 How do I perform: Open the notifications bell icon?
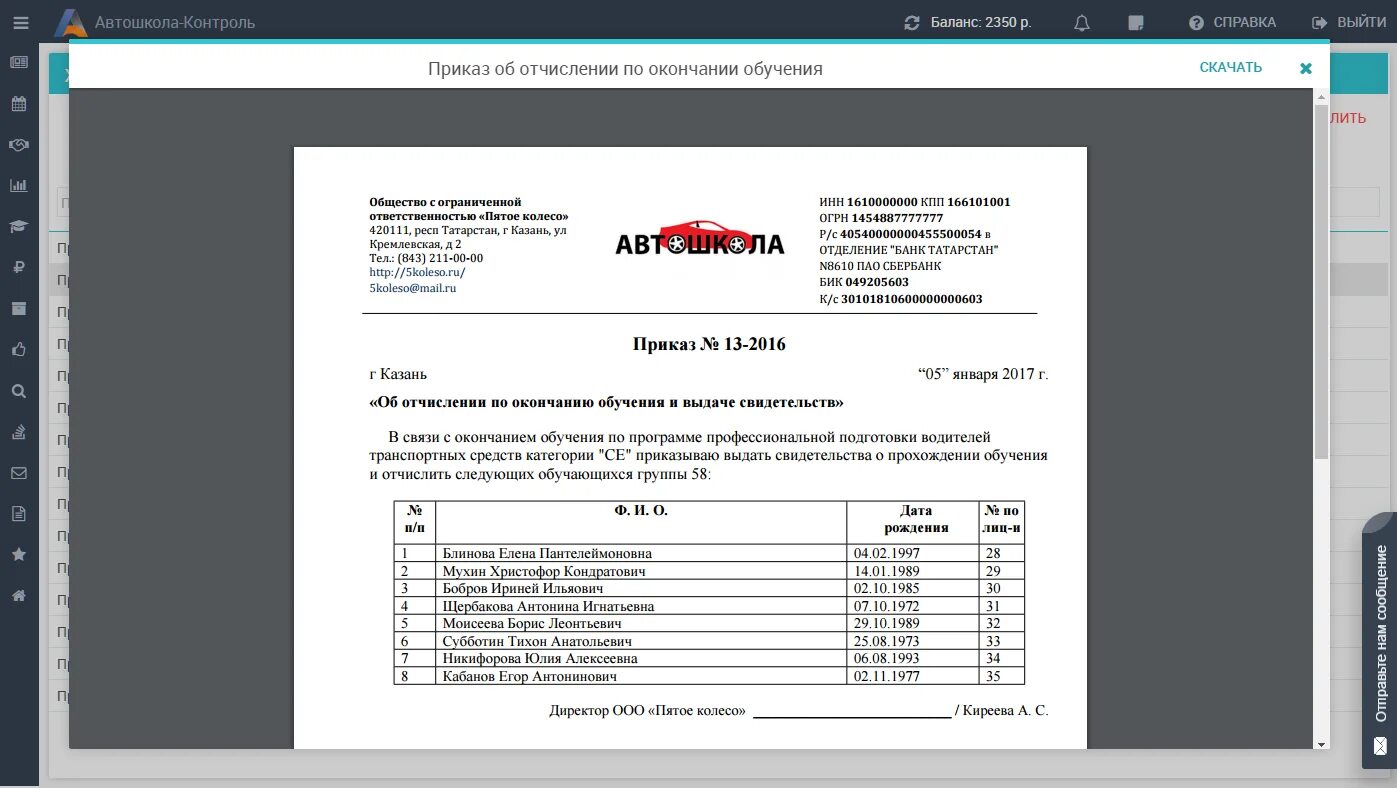[1081, 22]
